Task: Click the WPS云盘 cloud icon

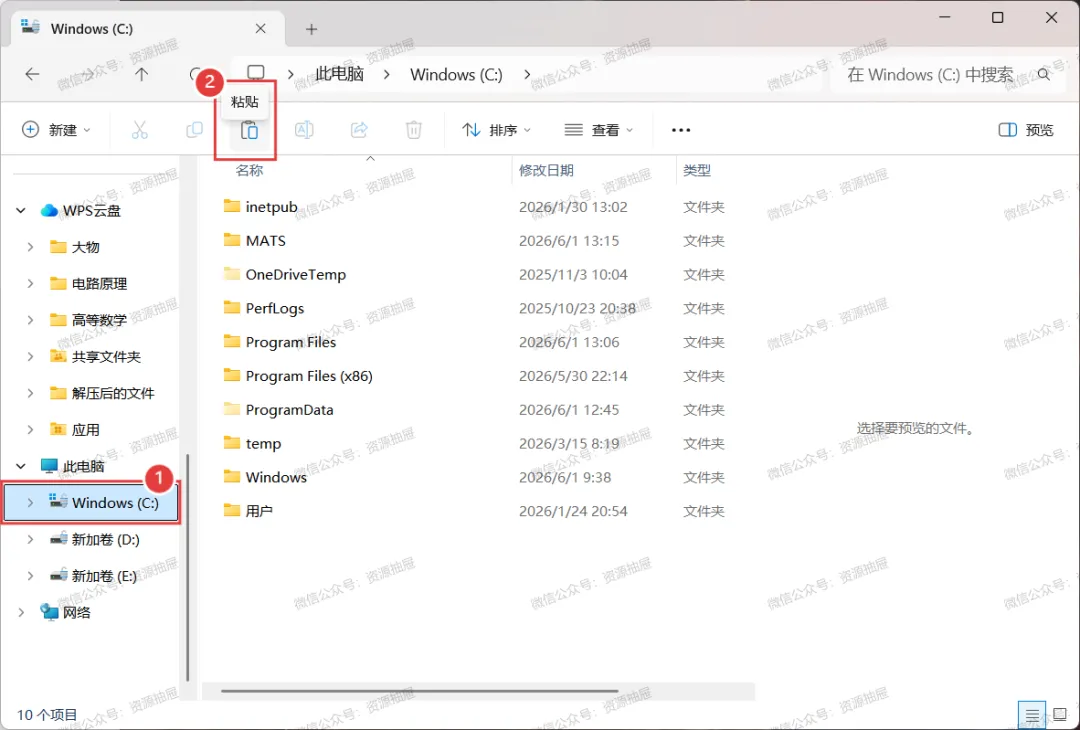Action: pyautogui.click(x=49, y=210)
